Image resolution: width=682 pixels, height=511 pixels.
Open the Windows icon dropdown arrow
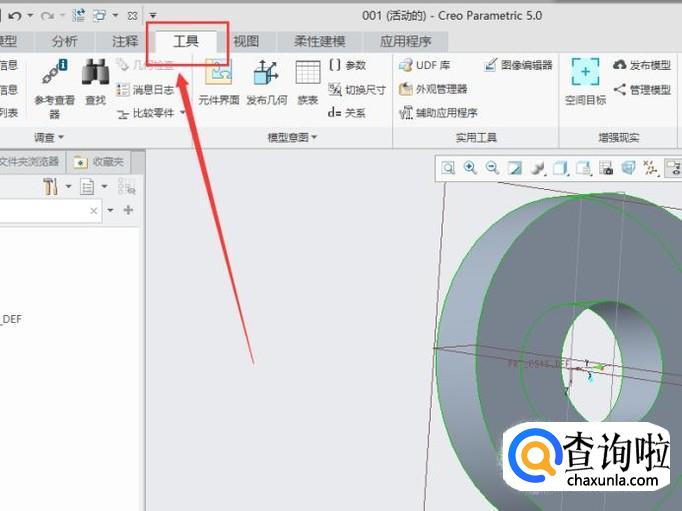pos(116,16)
